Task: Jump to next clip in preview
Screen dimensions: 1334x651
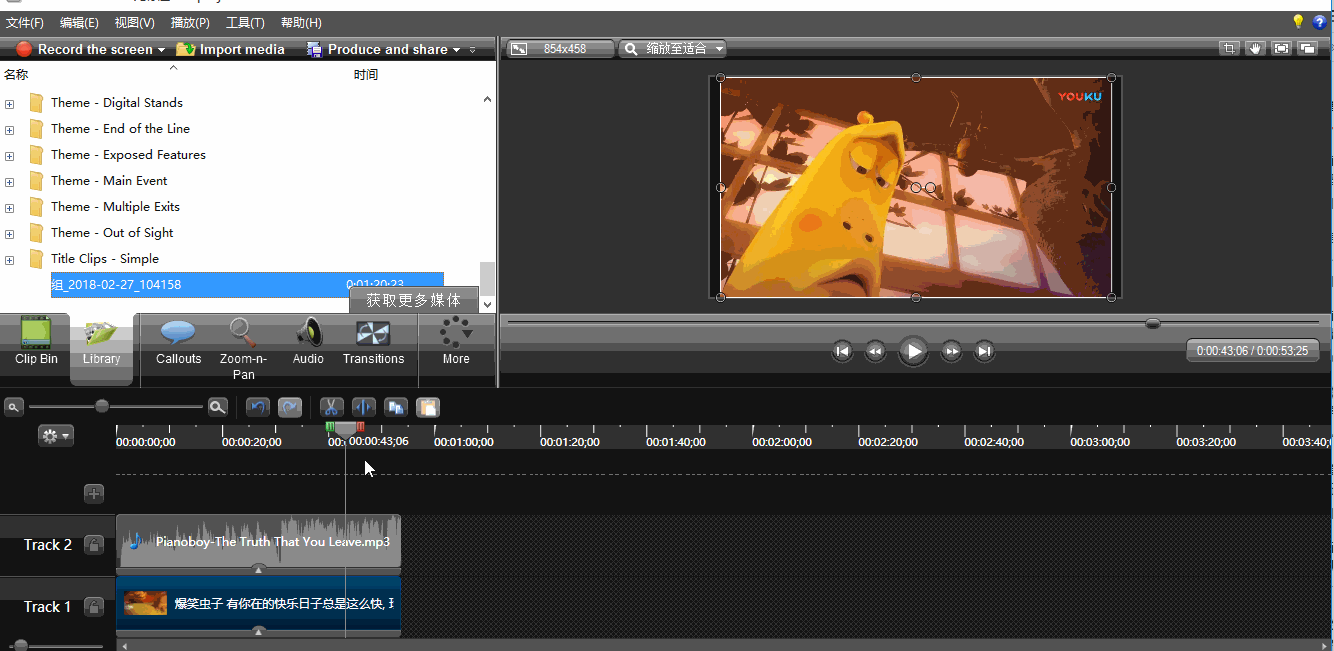Action: pos(985,351)
